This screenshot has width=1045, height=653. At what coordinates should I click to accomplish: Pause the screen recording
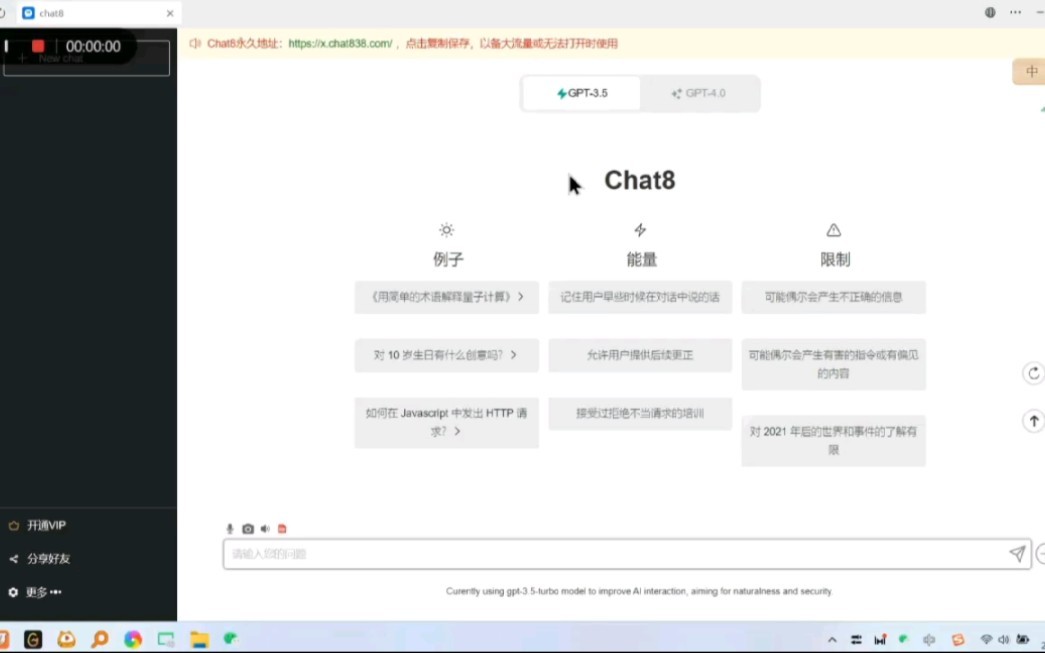(7, 46)
